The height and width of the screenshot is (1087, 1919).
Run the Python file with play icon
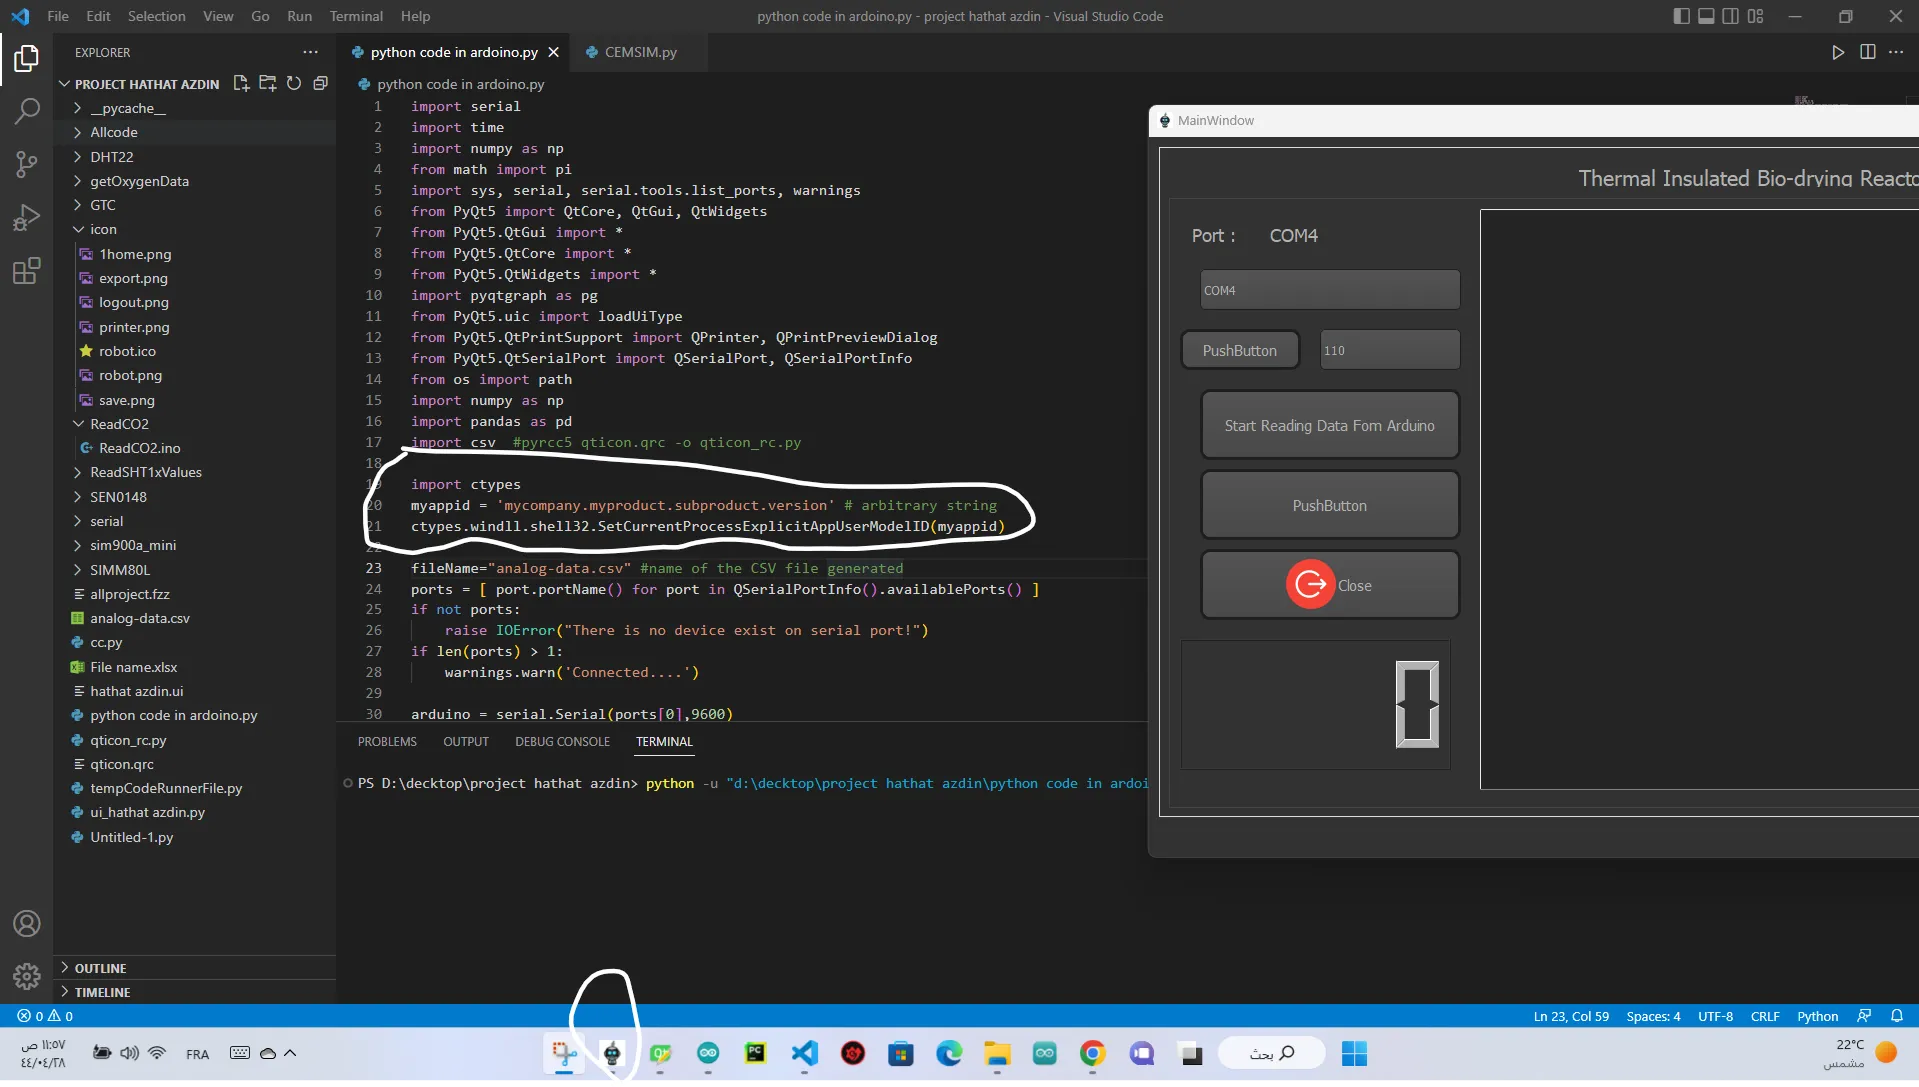pos(1837,52)
